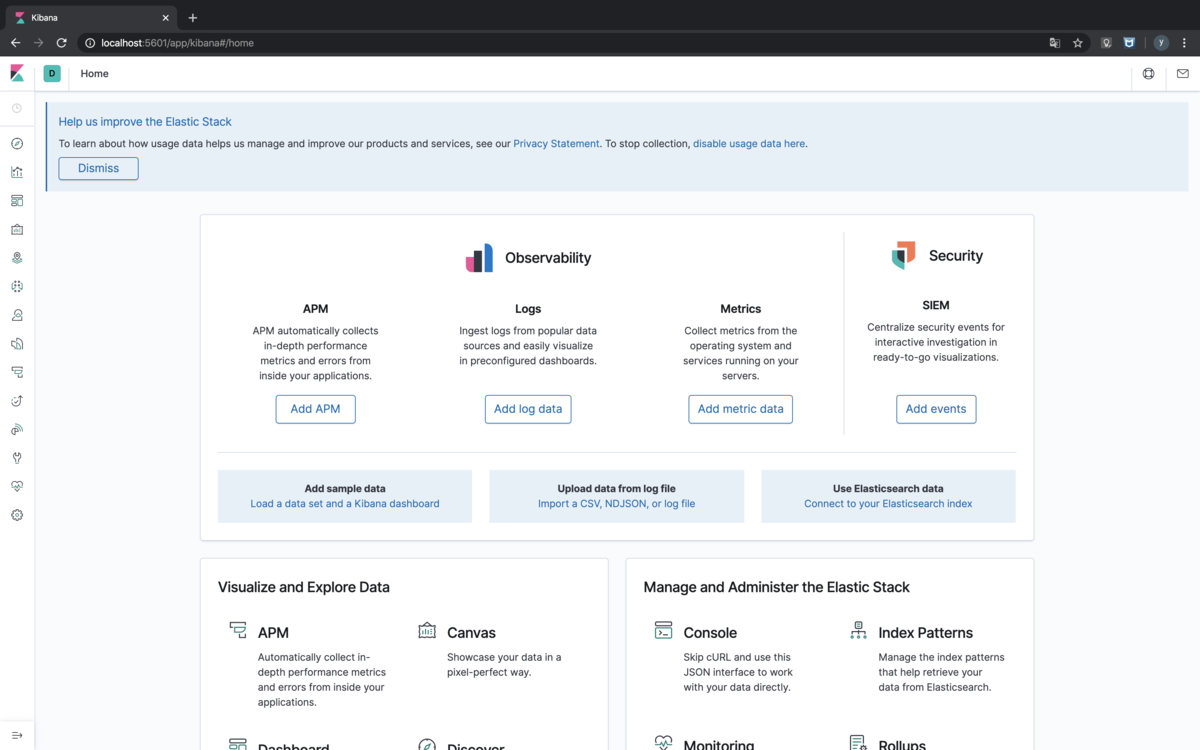
Task: Open Canvas title in Visualize and Explore Data
Action: (471, 633)
